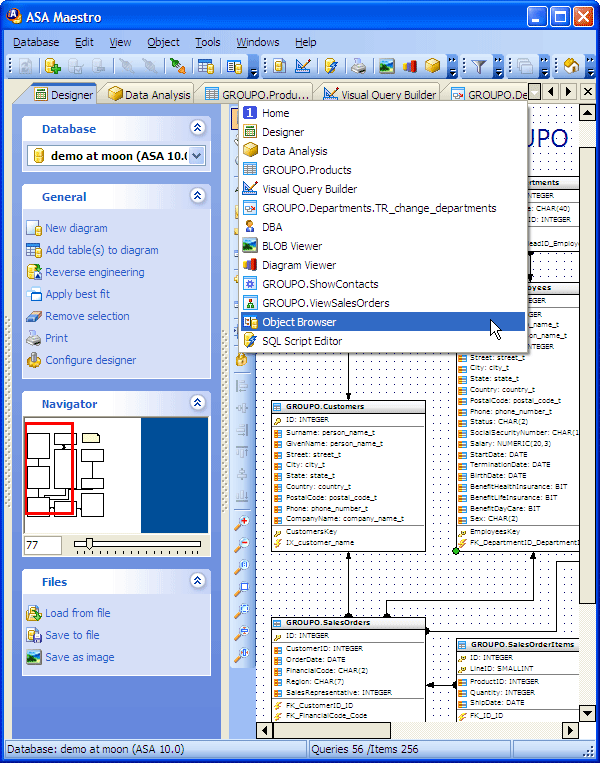The width and height of the screenshot is (600, 763).
Task: Switch to the Data Analysis tab
Action: pyautogui.click(x=149, y=95)
